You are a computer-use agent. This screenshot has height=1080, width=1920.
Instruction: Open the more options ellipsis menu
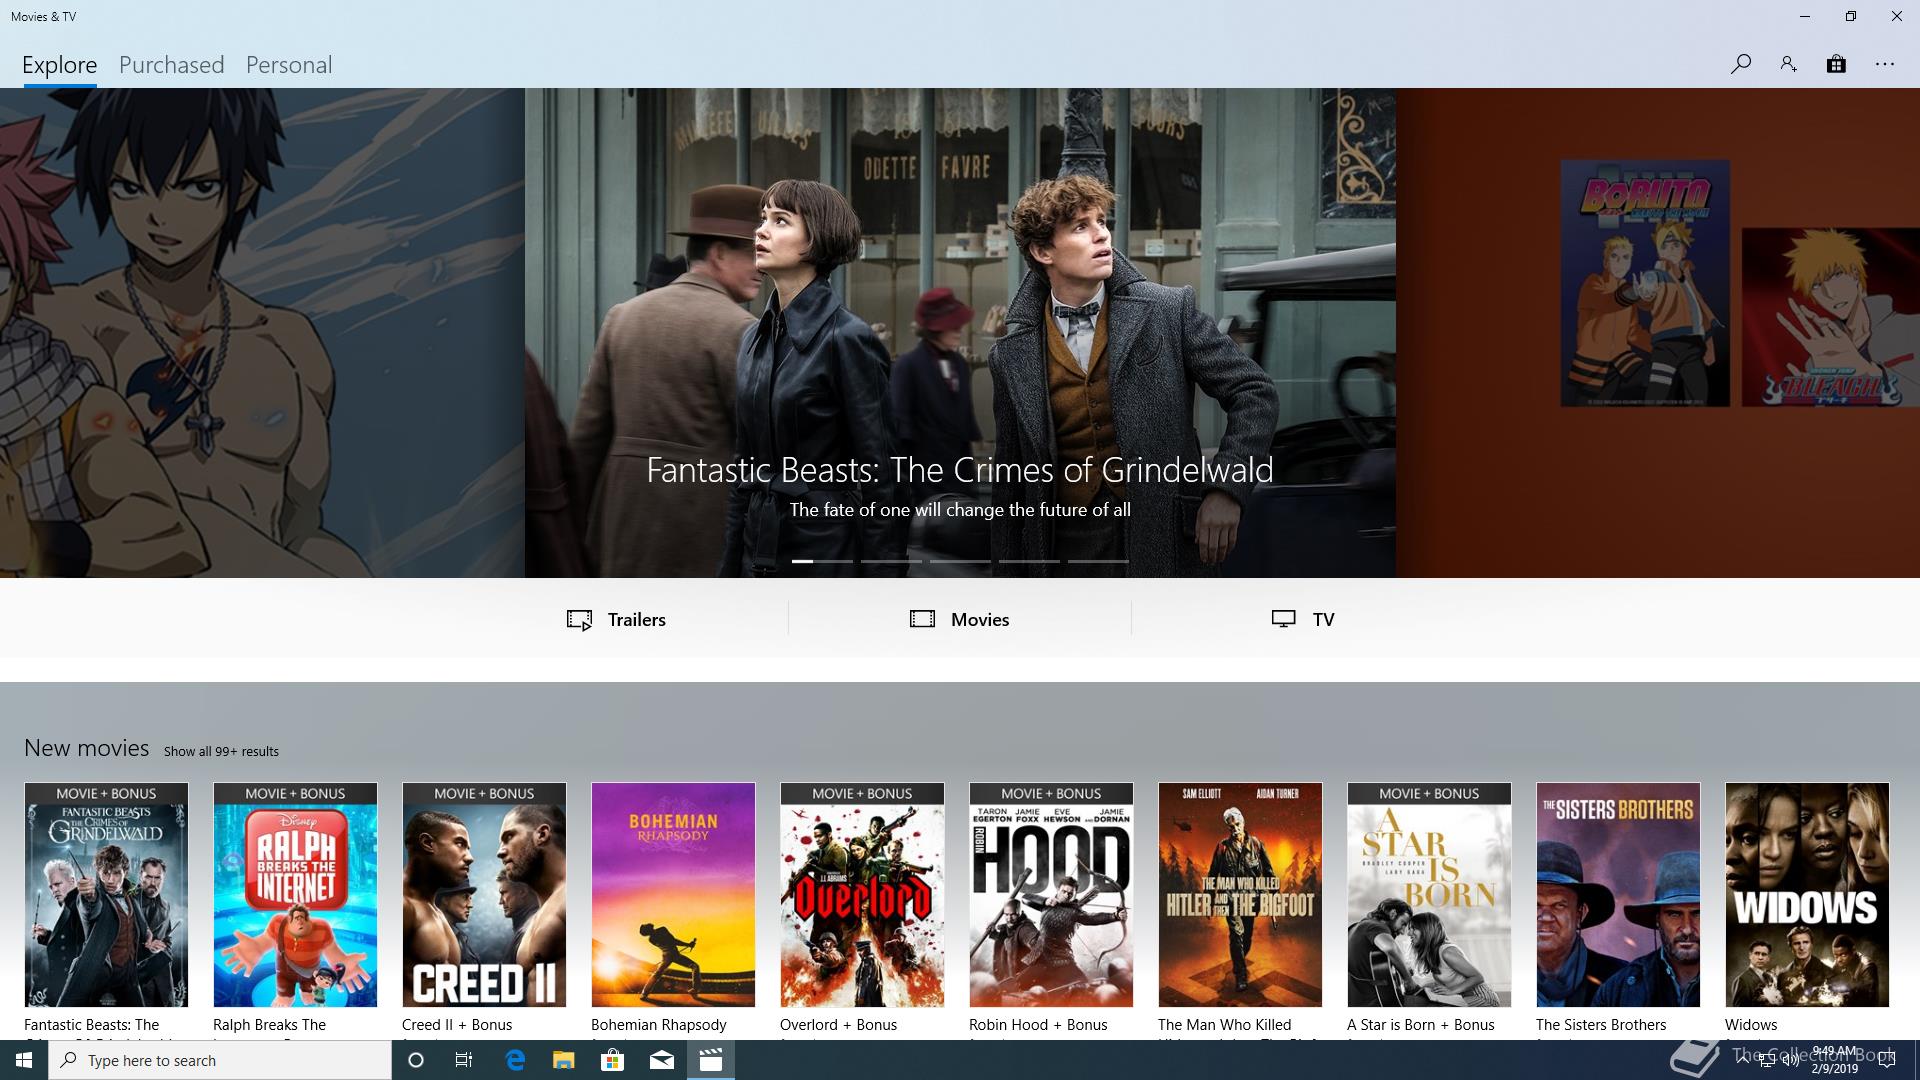click(1885, 64)
